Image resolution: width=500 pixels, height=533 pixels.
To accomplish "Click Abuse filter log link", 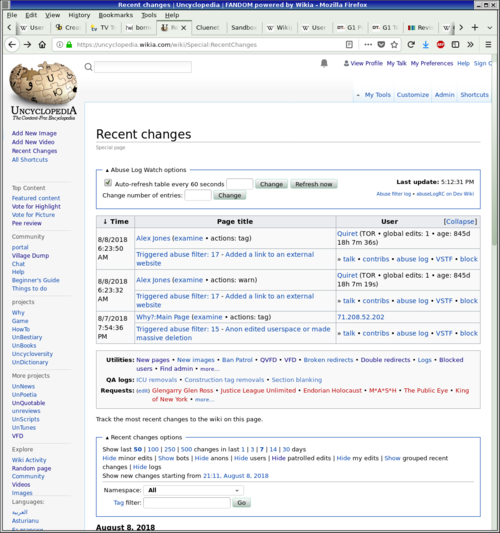I will (x=394, y=194).
